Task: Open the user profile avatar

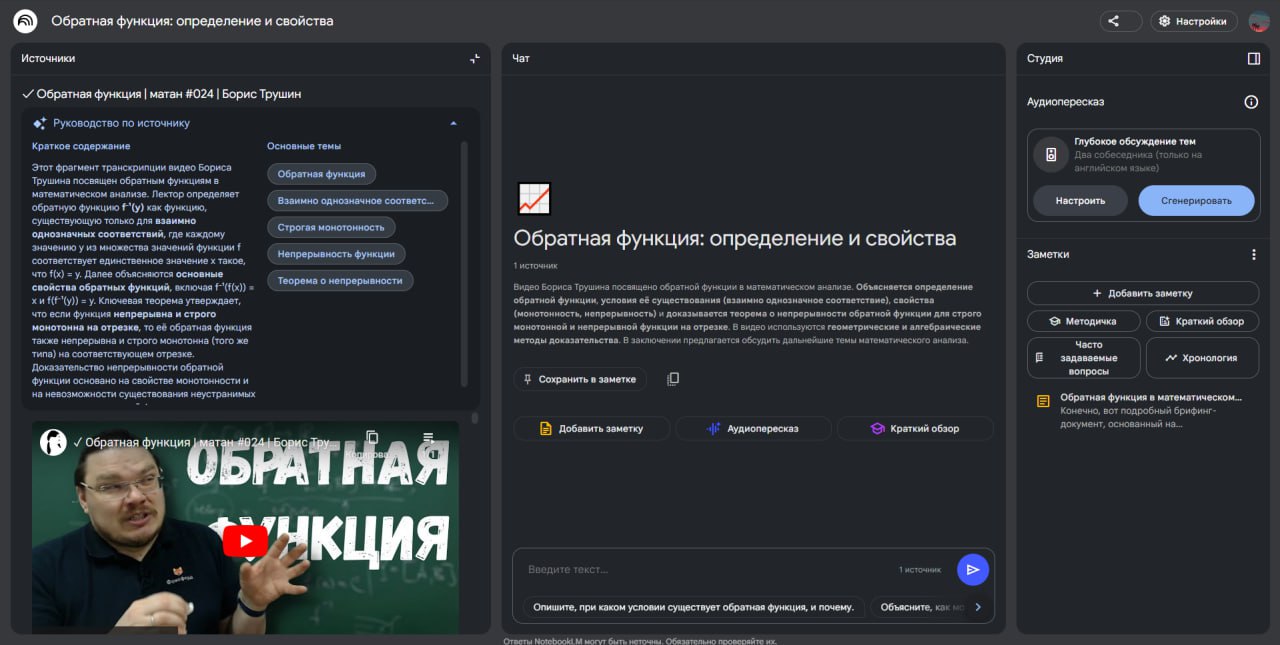Action: point(1259,21)
